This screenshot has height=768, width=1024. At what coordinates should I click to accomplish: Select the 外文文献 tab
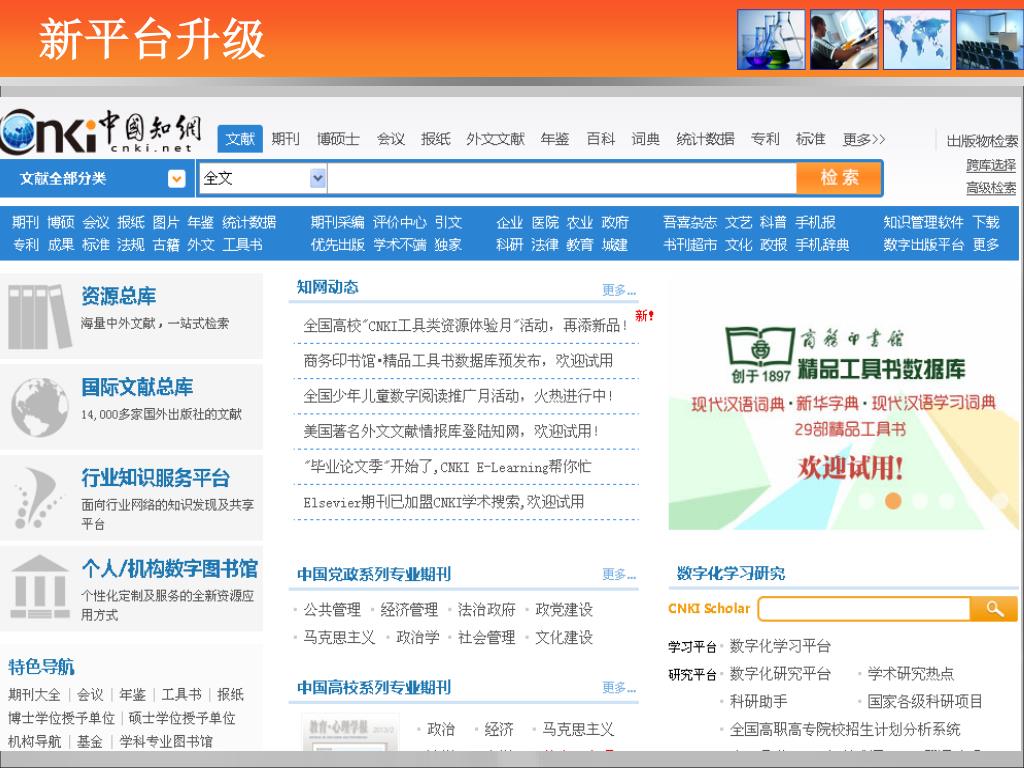click(x=496, y=138)
